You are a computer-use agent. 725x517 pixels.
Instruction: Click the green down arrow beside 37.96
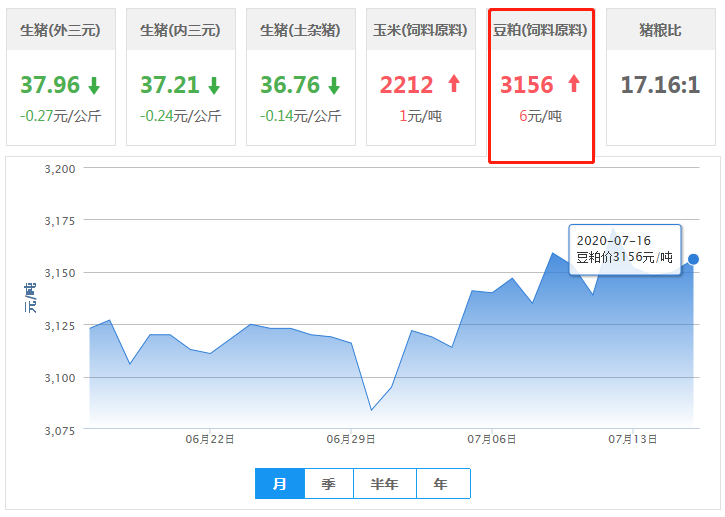click(x=93, y=85)
